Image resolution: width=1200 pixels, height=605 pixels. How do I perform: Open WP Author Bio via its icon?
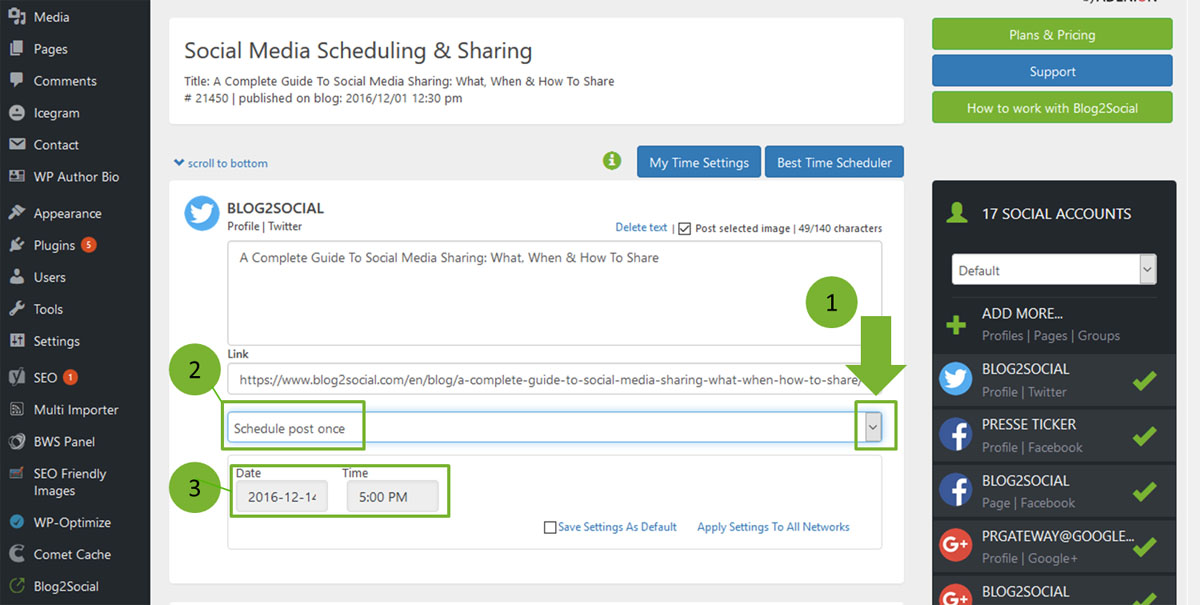[x=16, y=177]
